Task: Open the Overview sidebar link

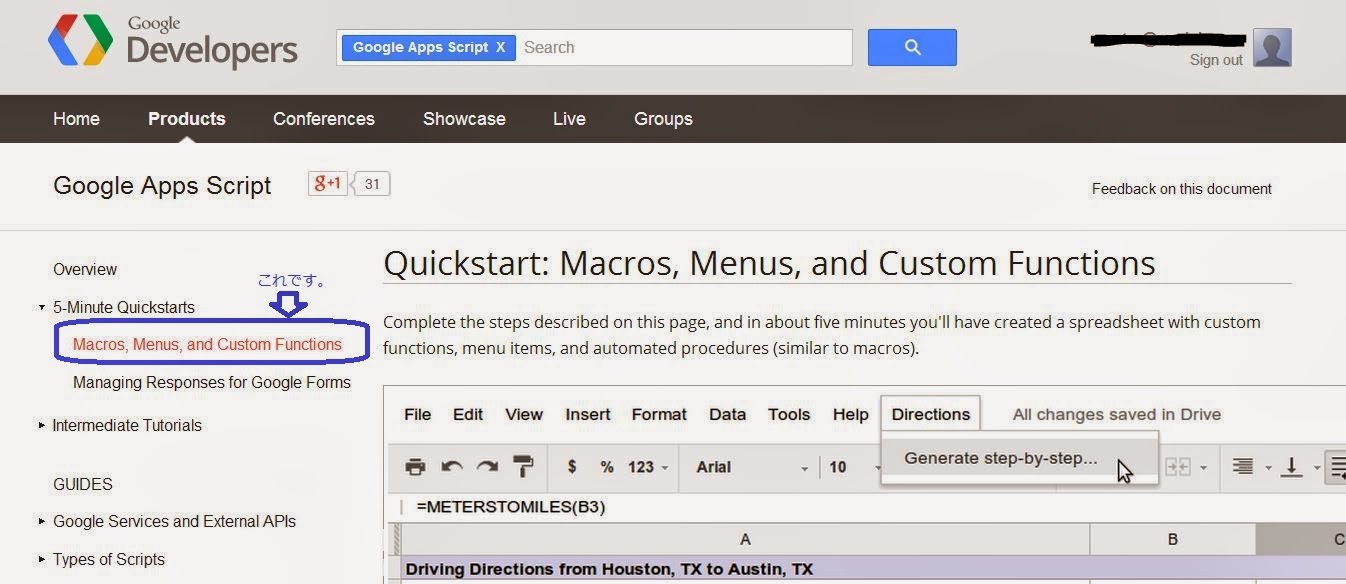Action: point(85,270)
